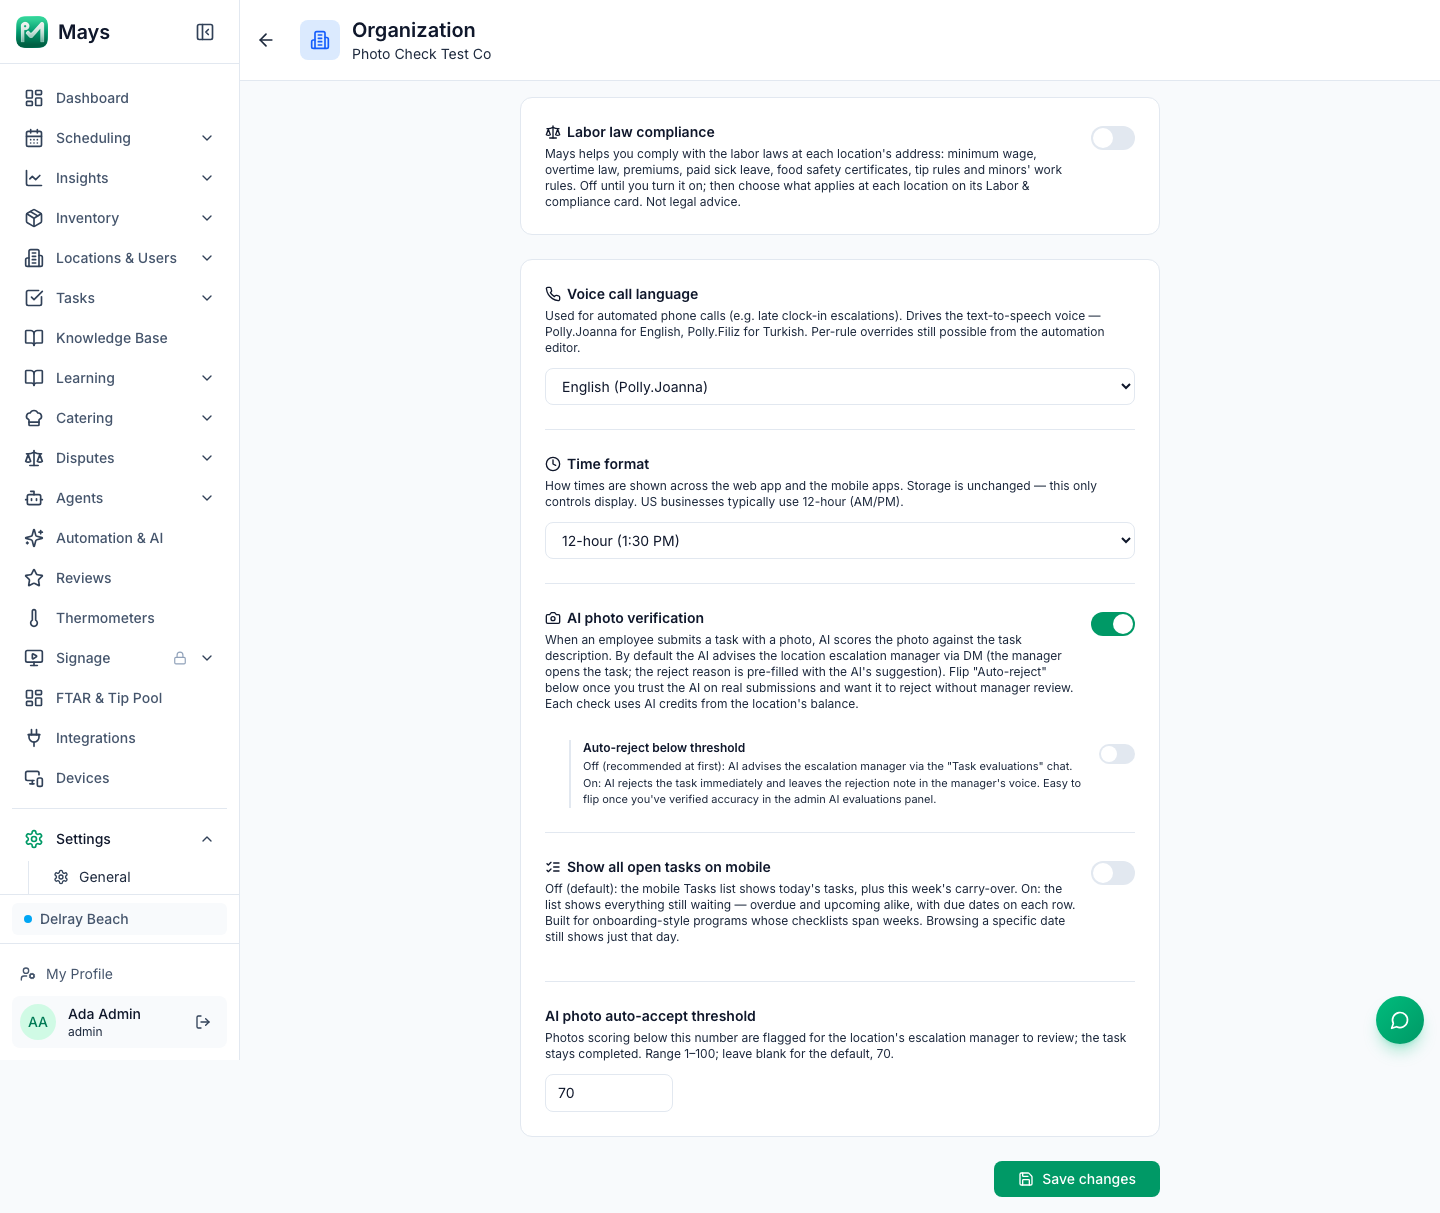Open My Profile link
Screen dimensions: 1440x1213
[x=119, y=974]
